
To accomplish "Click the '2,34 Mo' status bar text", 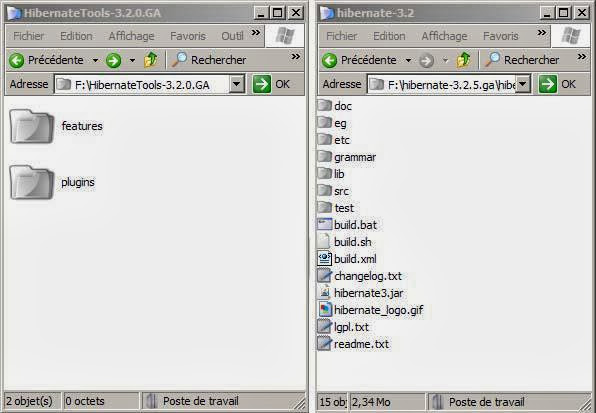I will pos(371,402).
